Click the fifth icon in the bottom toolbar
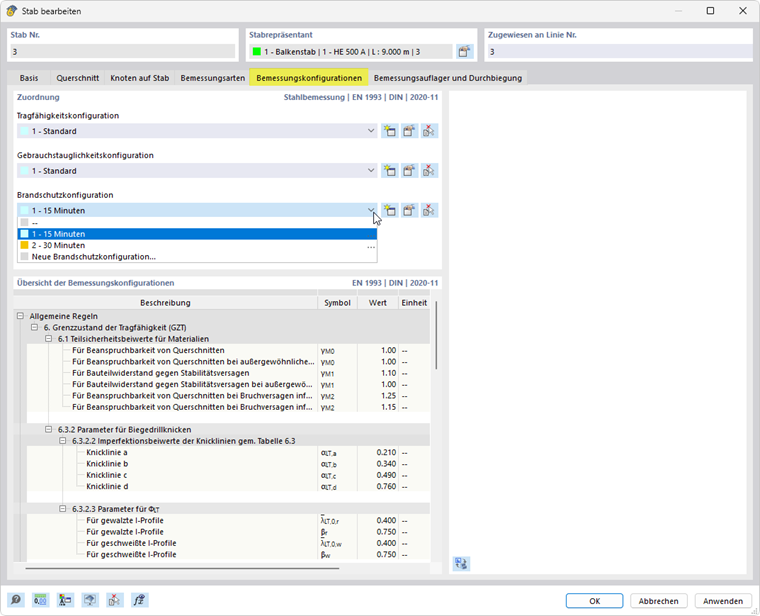Screen dimensions: 760x616 tap(115, 600)
